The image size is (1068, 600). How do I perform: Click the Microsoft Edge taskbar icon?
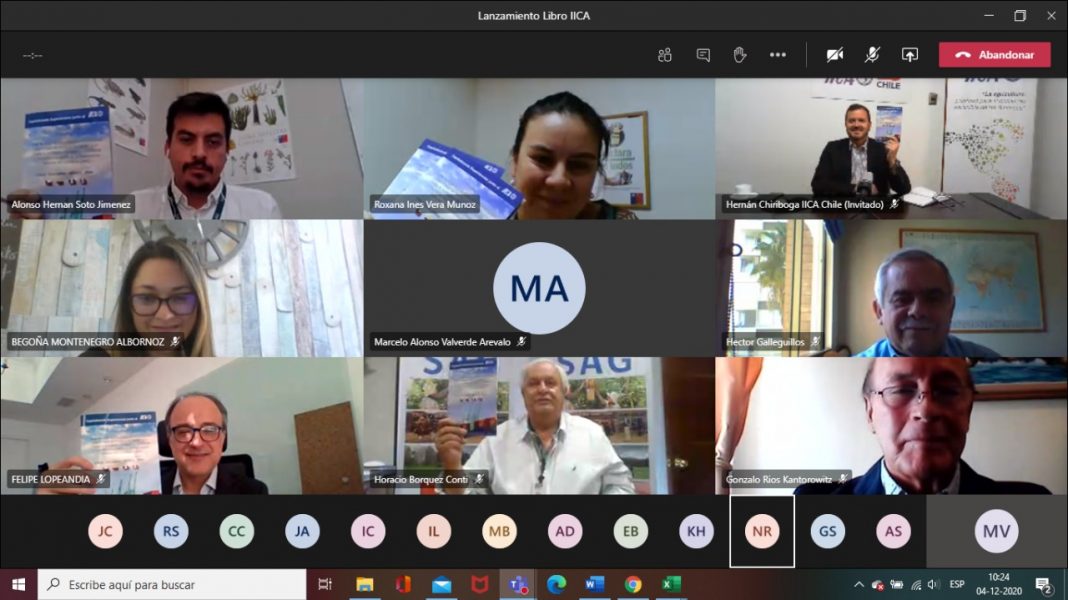[556, 584]
